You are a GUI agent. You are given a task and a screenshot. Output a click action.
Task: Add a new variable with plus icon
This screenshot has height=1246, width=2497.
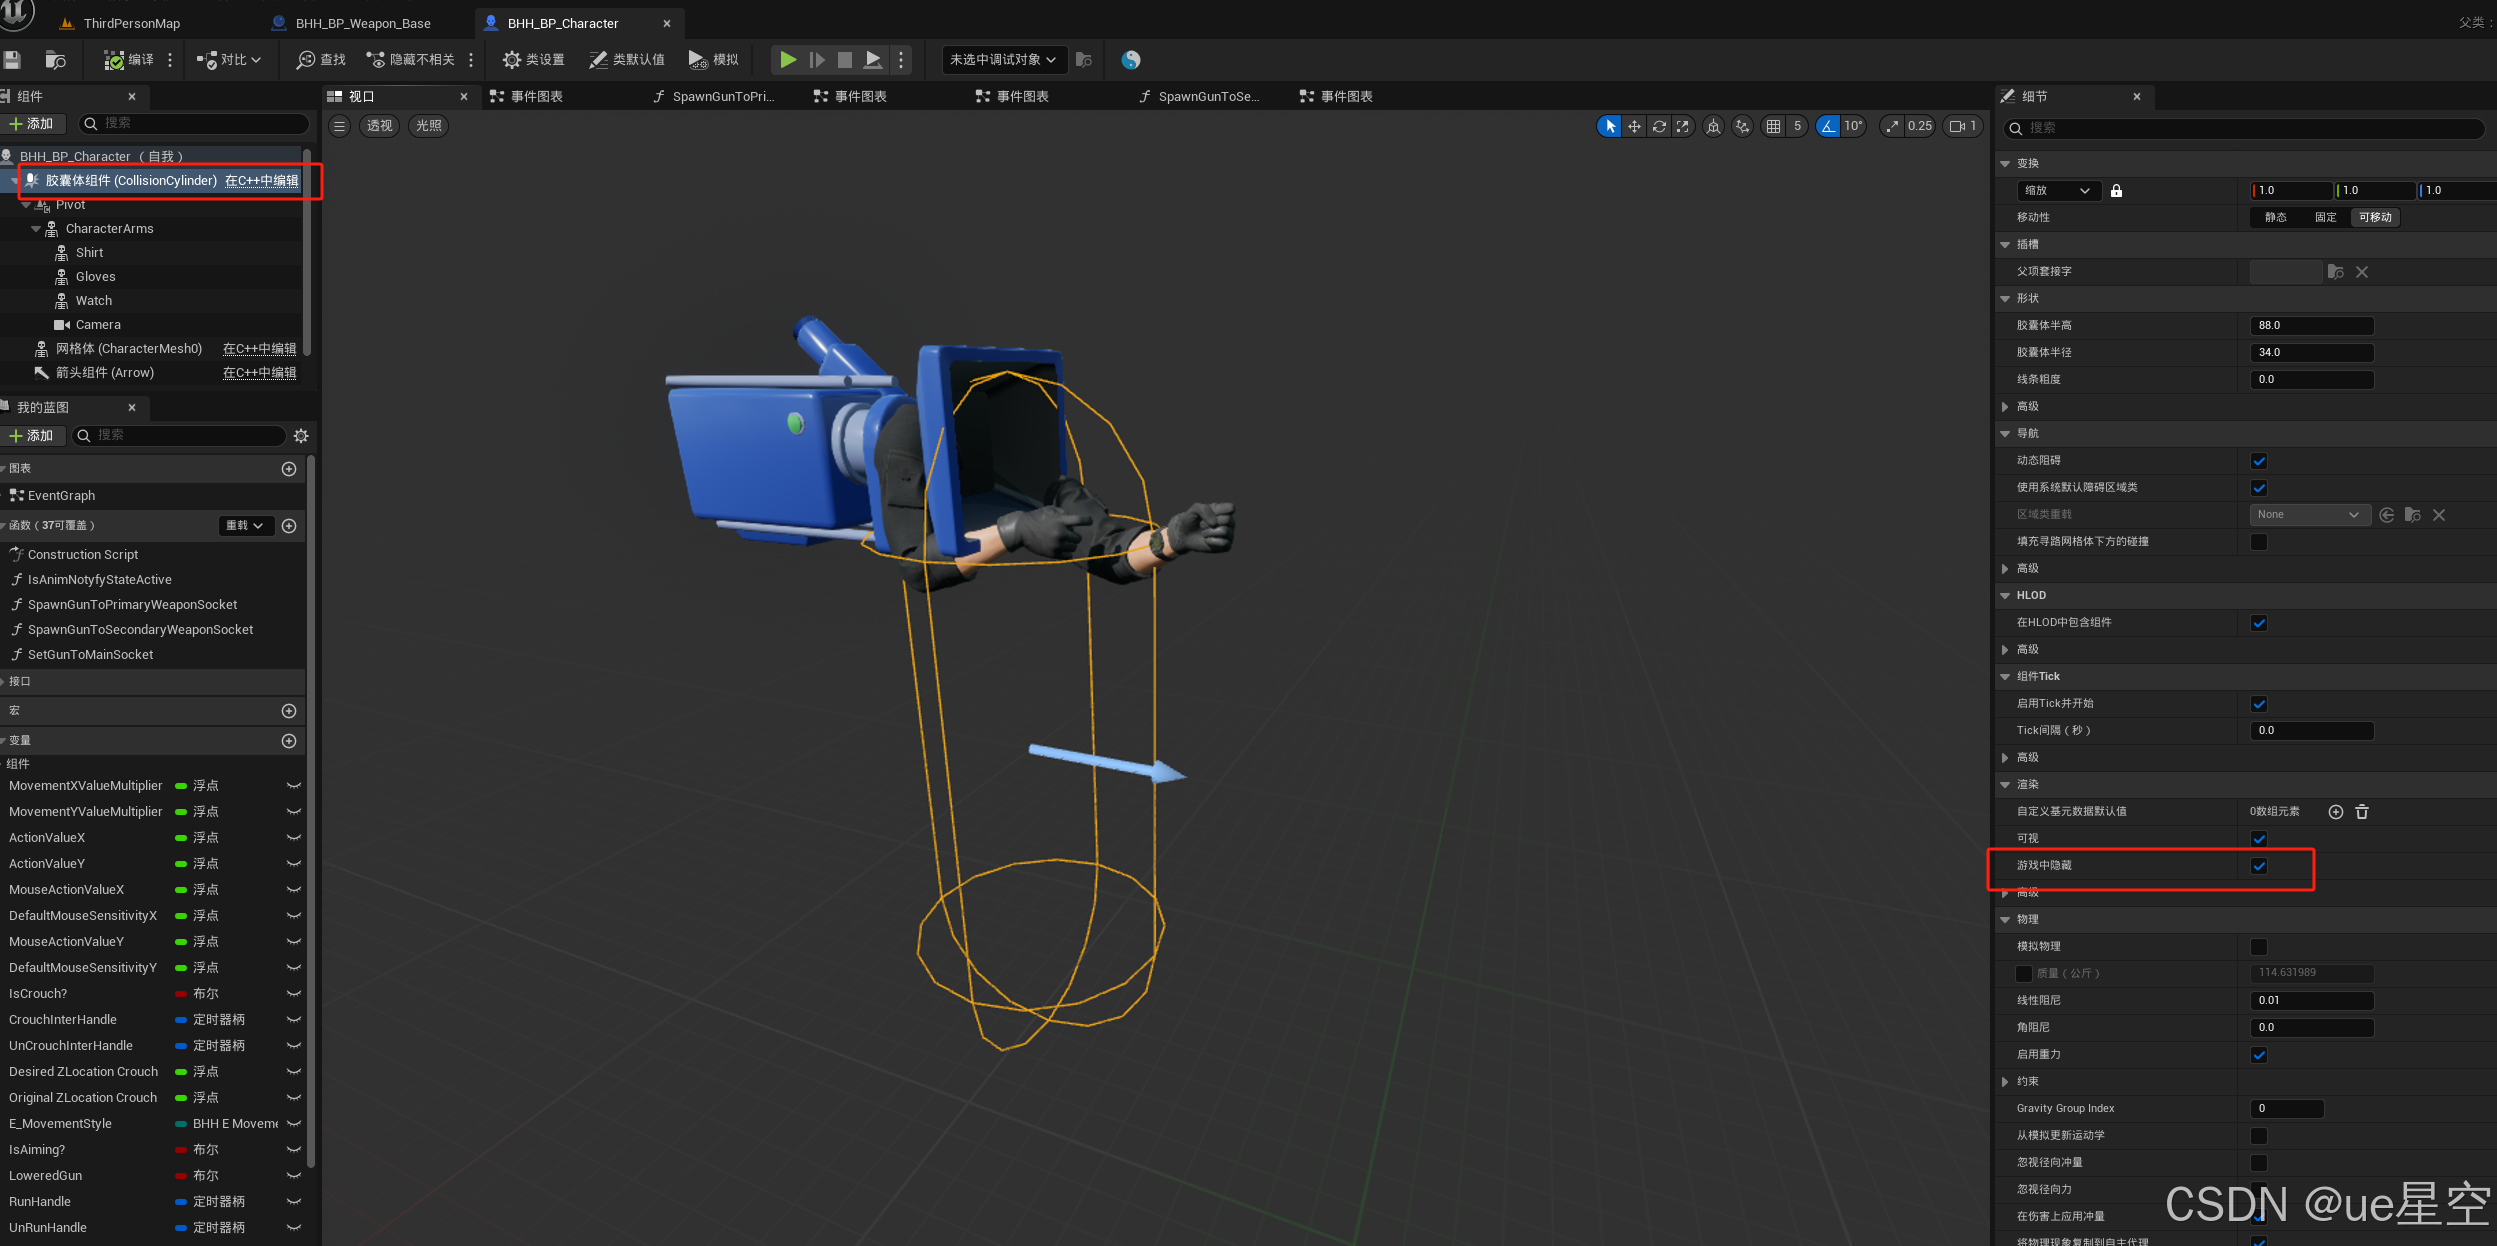tap(289, 741)
